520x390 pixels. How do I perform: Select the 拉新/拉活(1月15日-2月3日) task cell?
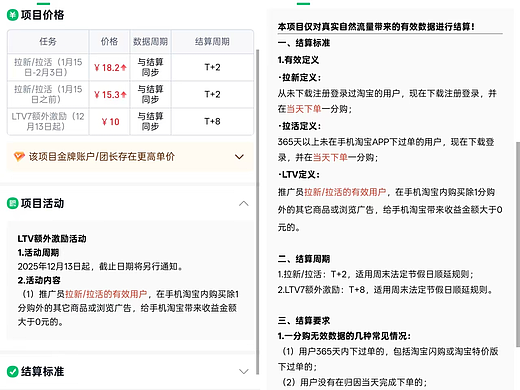point(48,67)
